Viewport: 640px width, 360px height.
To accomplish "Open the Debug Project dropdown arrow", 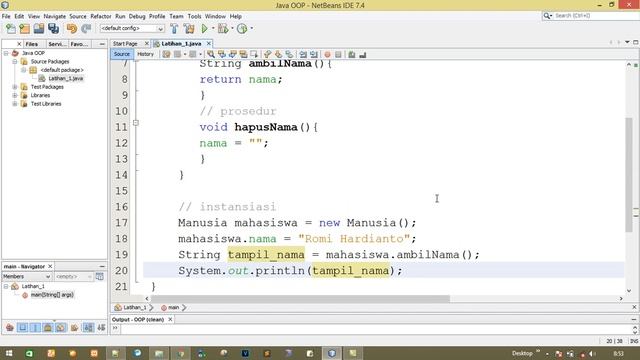I will (x=232, y=29).
